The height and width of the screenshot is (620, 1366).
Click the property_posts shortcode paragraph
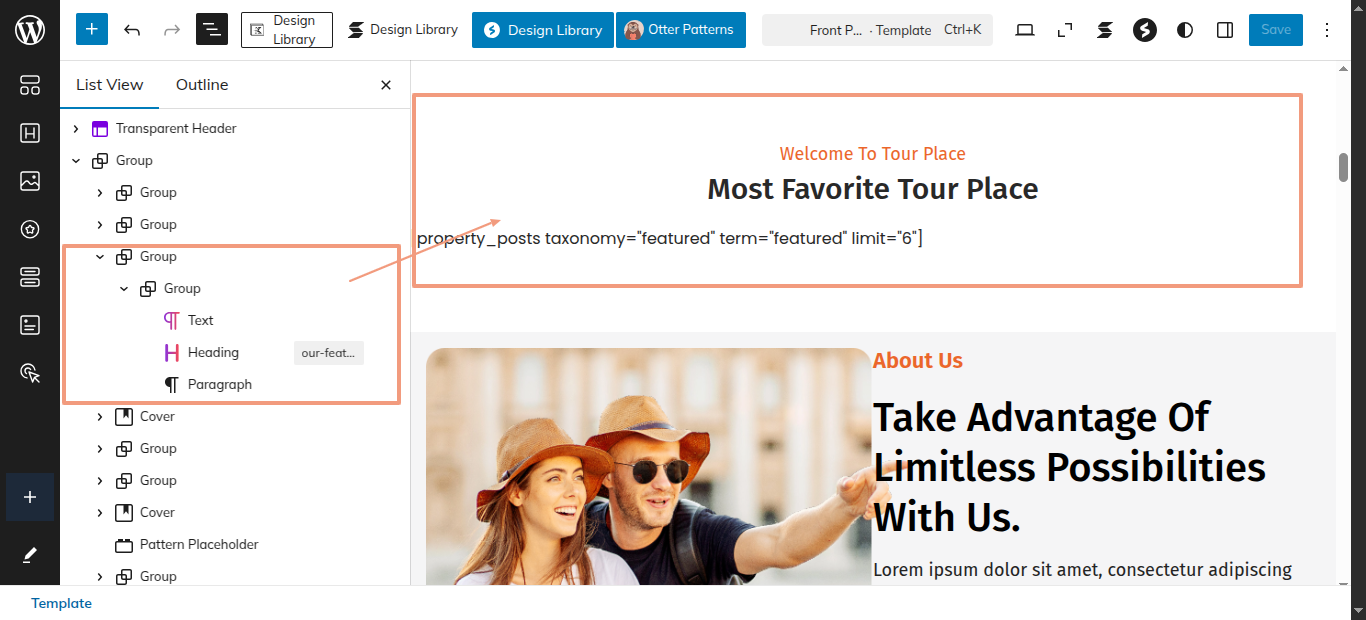pos(670,238)
